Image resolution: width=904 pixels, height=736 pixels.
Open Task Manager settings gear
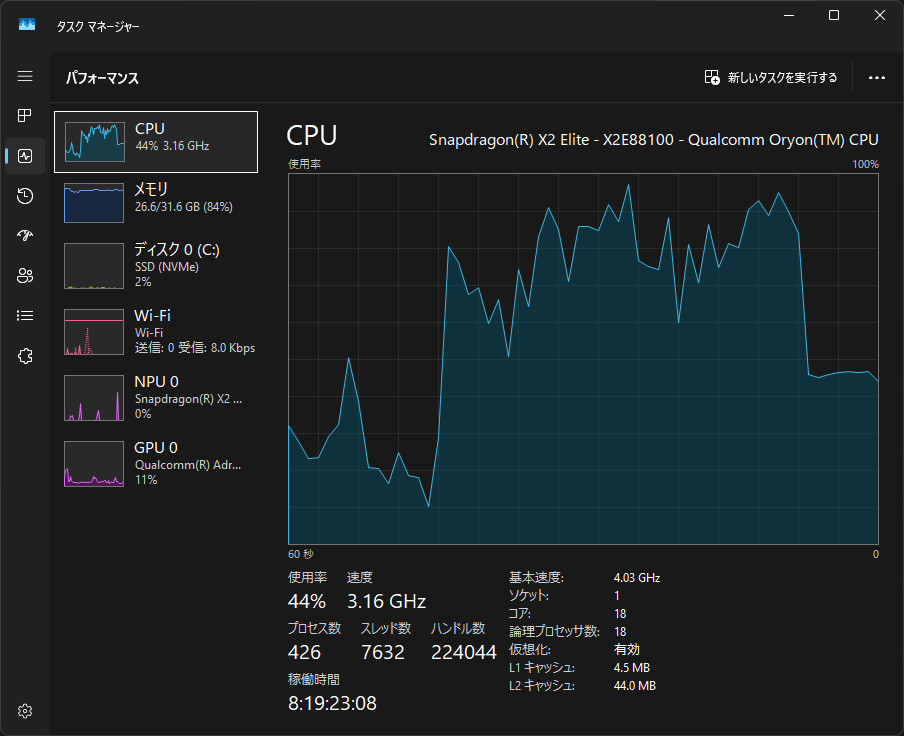[26, 711]
